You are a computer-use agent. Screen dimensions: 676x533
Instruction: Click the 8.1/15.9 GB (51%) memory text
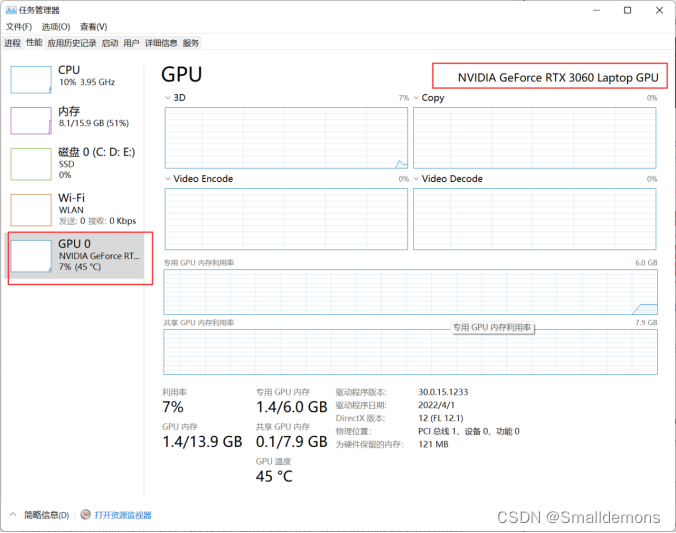(x=94, y=123)
